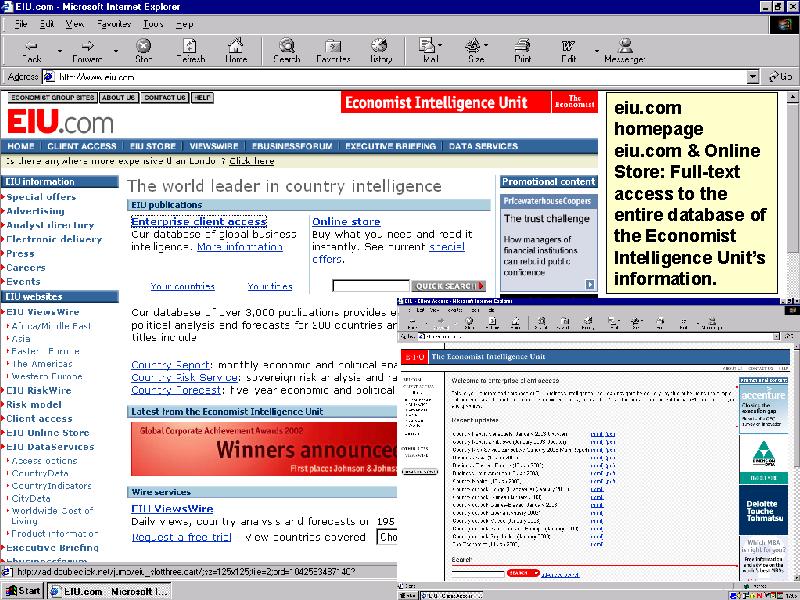Click the Deloitte Touche Tohmatsu ad

click(x=763, y=510)
